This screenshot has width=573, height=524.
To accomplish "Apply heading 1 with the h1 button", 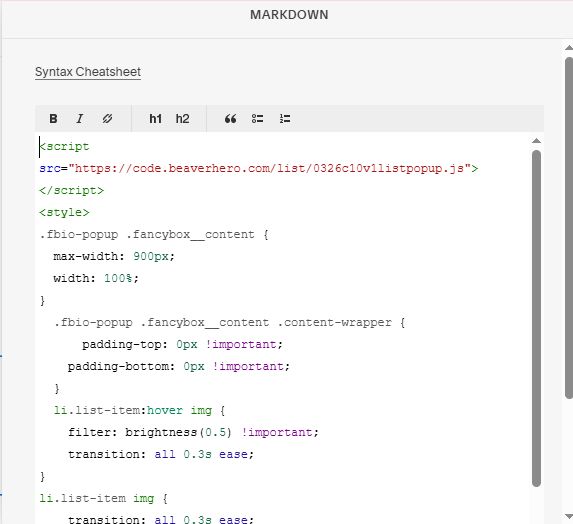I will (x=155, y=118).
